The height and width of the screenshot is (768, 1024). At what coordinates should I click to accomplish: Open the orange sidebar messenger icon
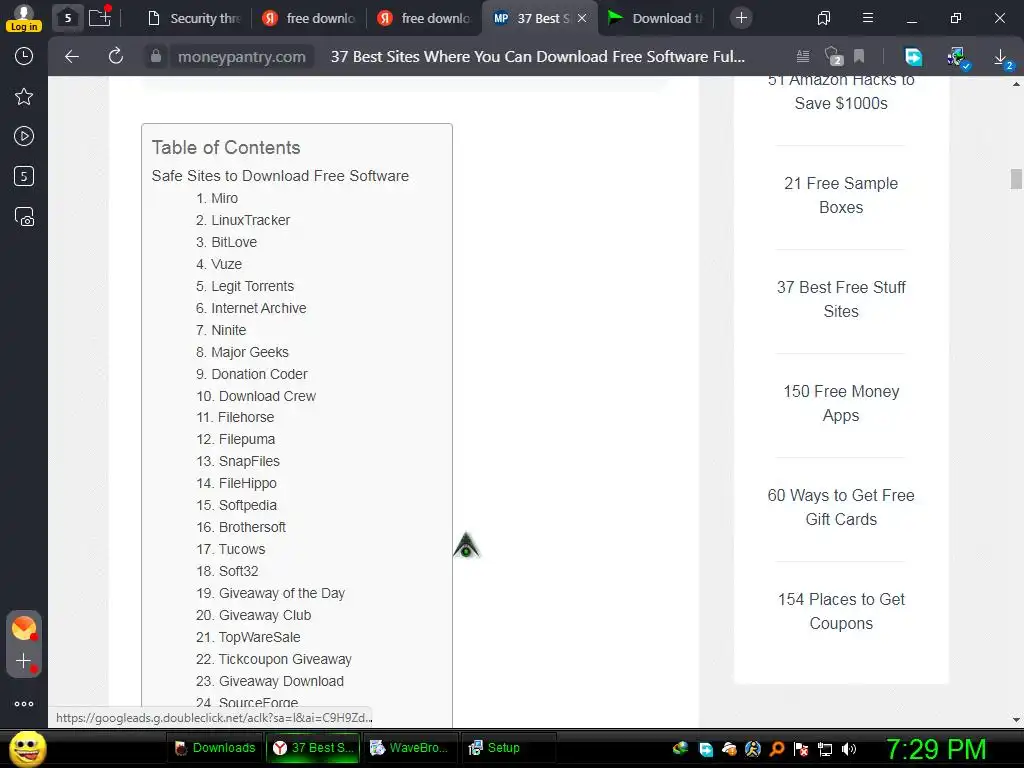24,628
